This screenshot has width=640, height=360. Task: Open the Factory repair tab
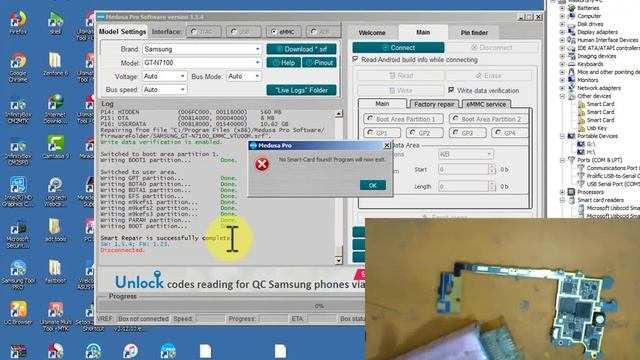(x=434, y=104)
